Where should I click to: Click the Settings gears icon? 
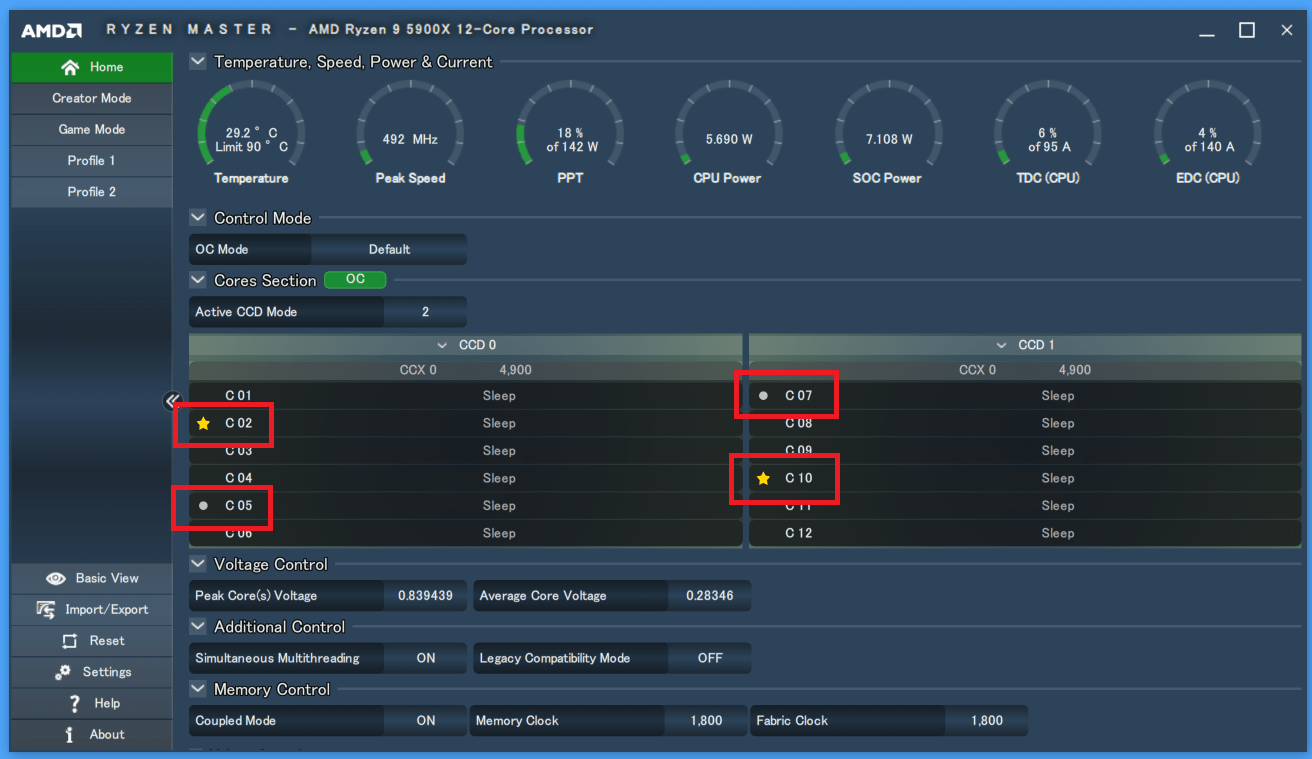(63, 672)
